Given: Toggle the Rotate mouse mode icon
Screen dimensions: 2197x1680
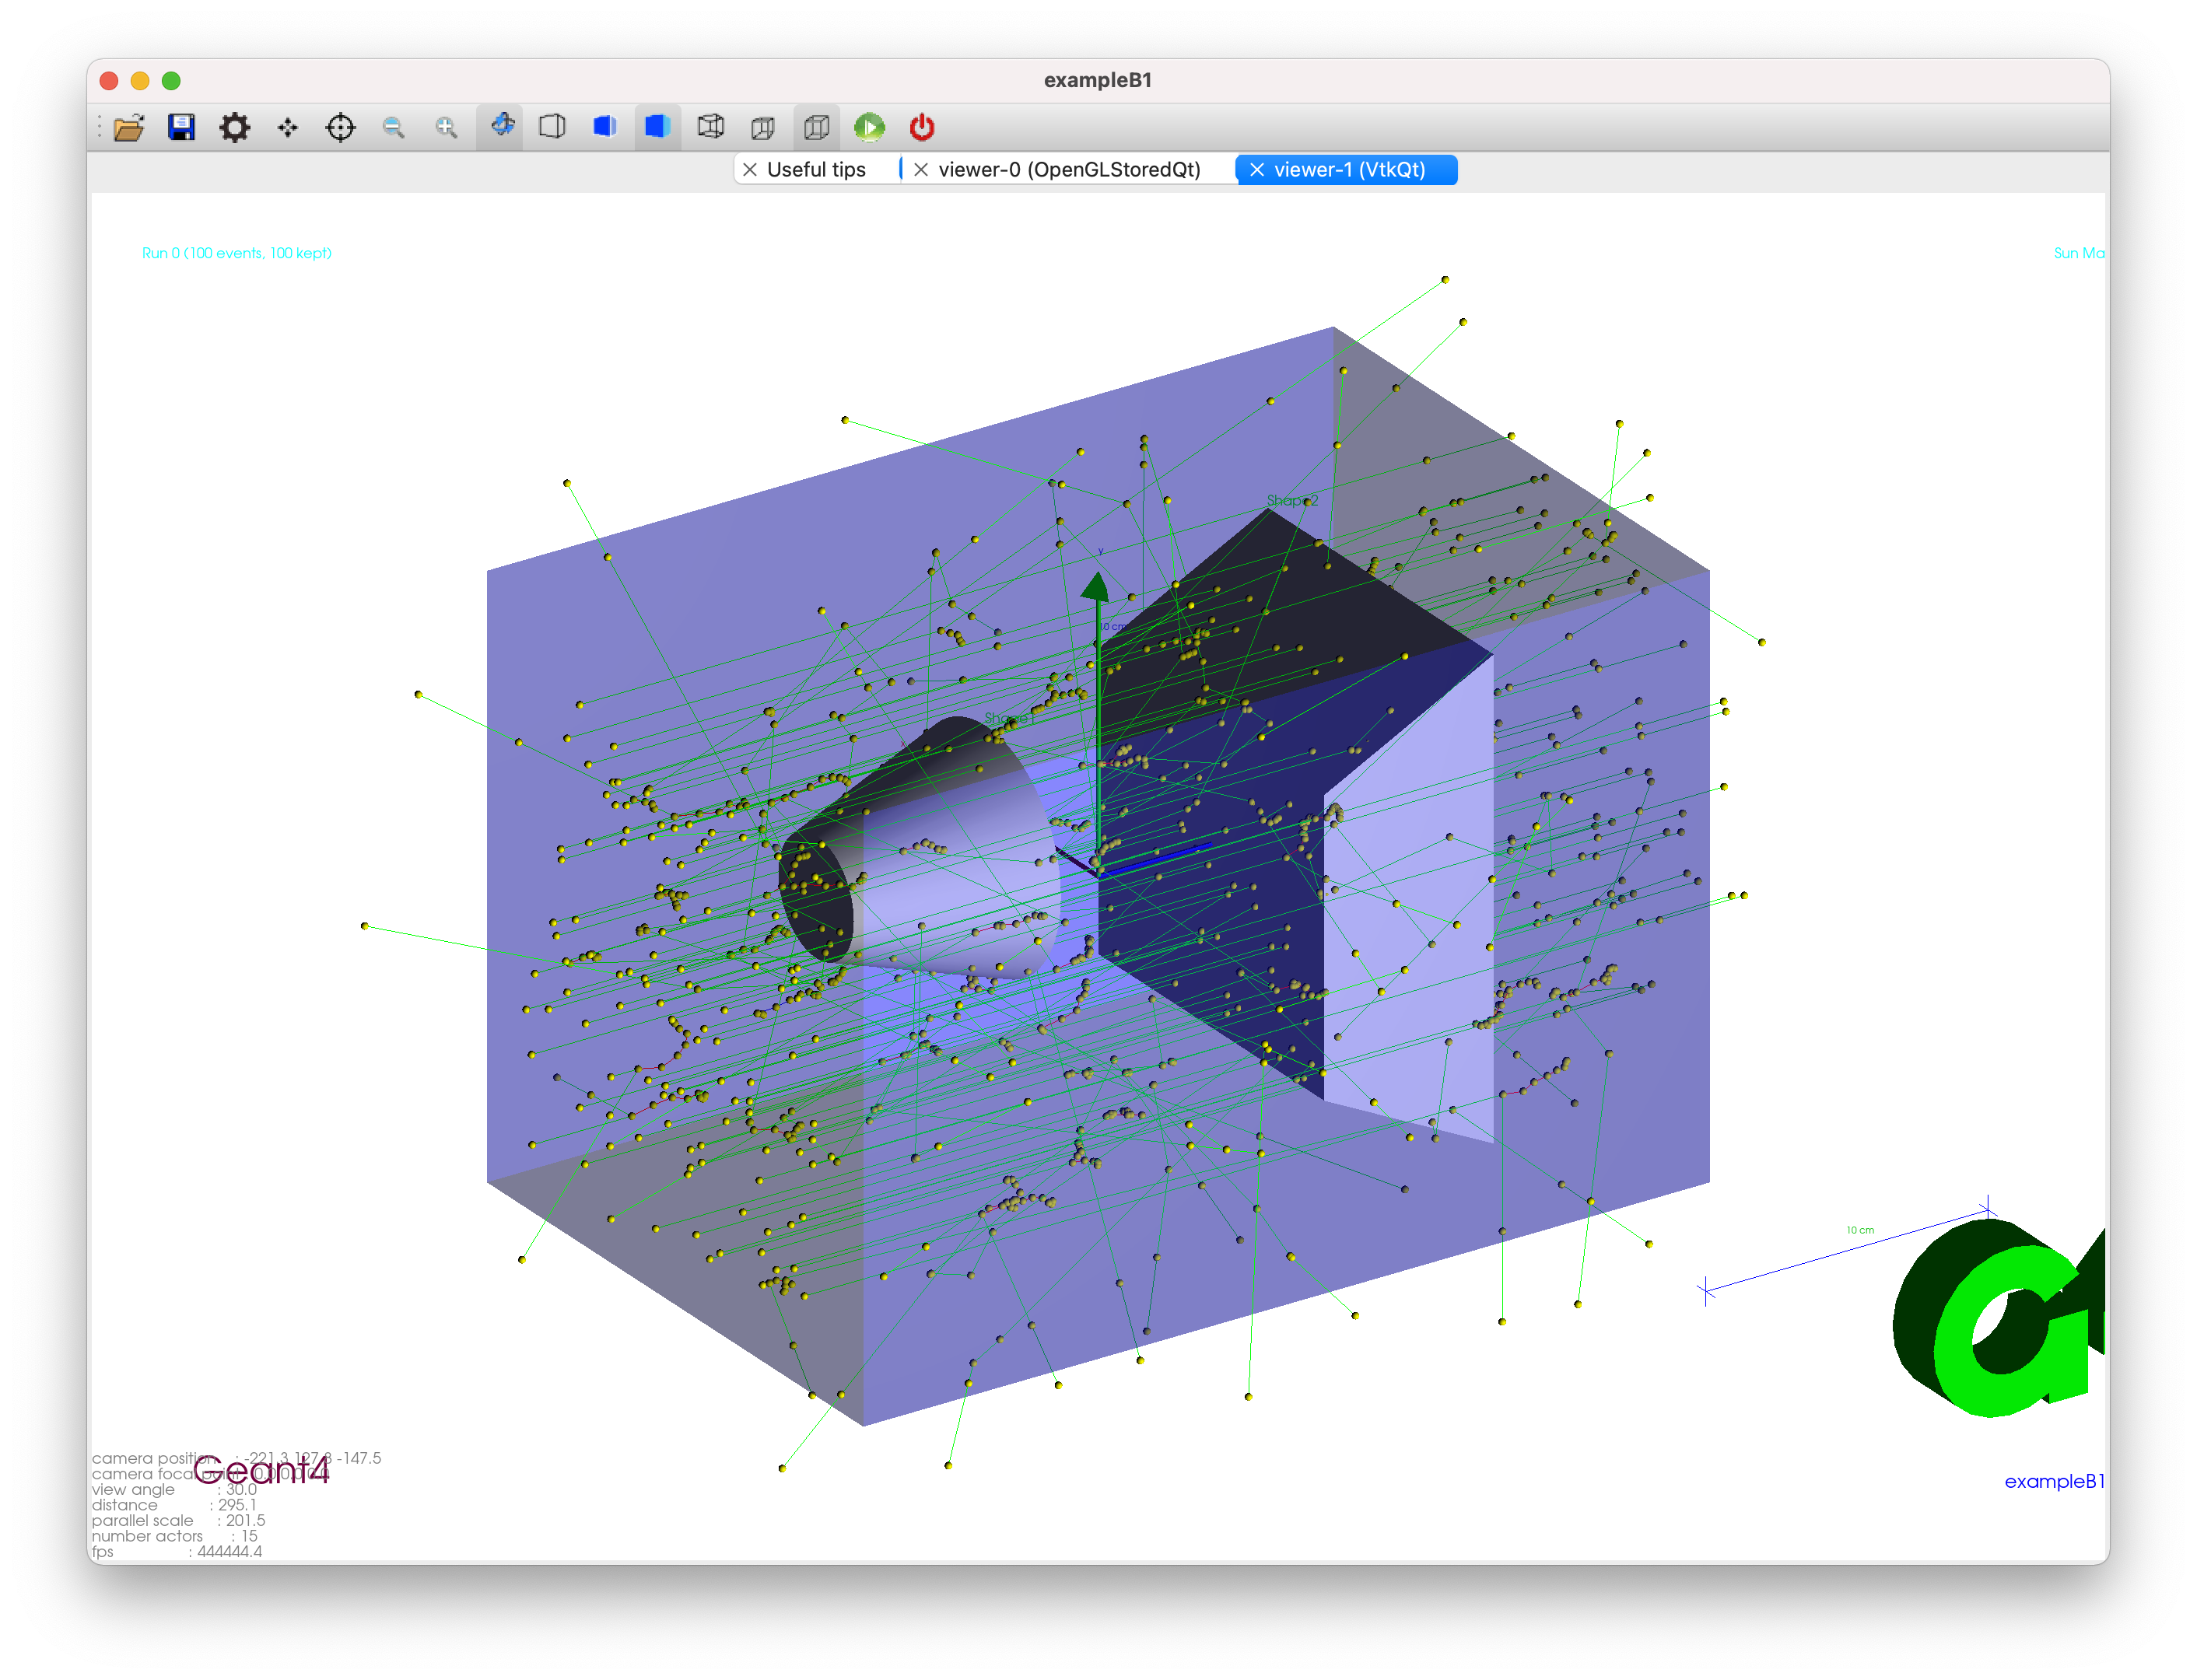Looking at the screenshot, I should (501, 127).
